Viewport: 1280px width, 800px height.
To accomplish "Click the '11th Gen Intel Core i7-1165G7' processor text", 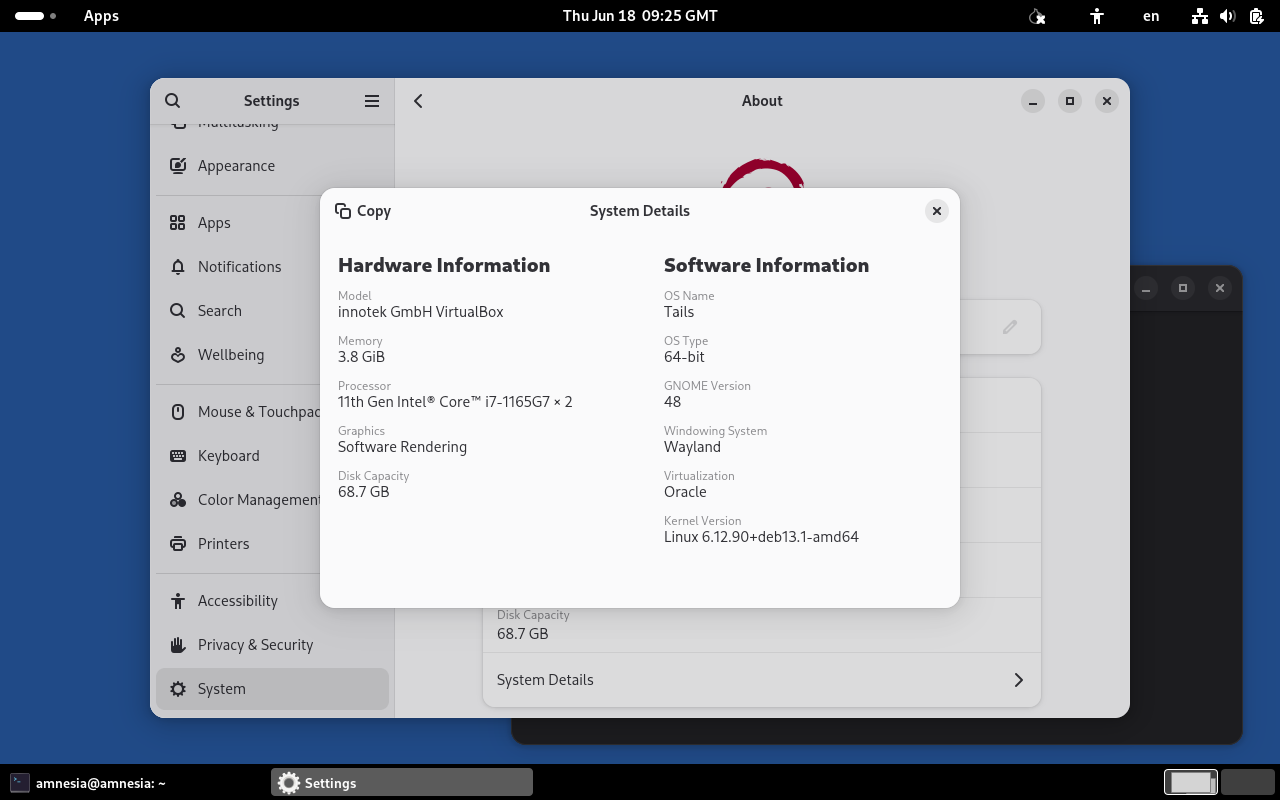I will 455,402.
